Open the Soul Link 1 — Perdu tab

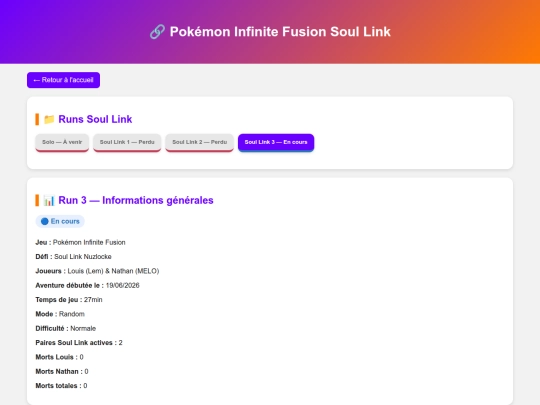[127, 142]
